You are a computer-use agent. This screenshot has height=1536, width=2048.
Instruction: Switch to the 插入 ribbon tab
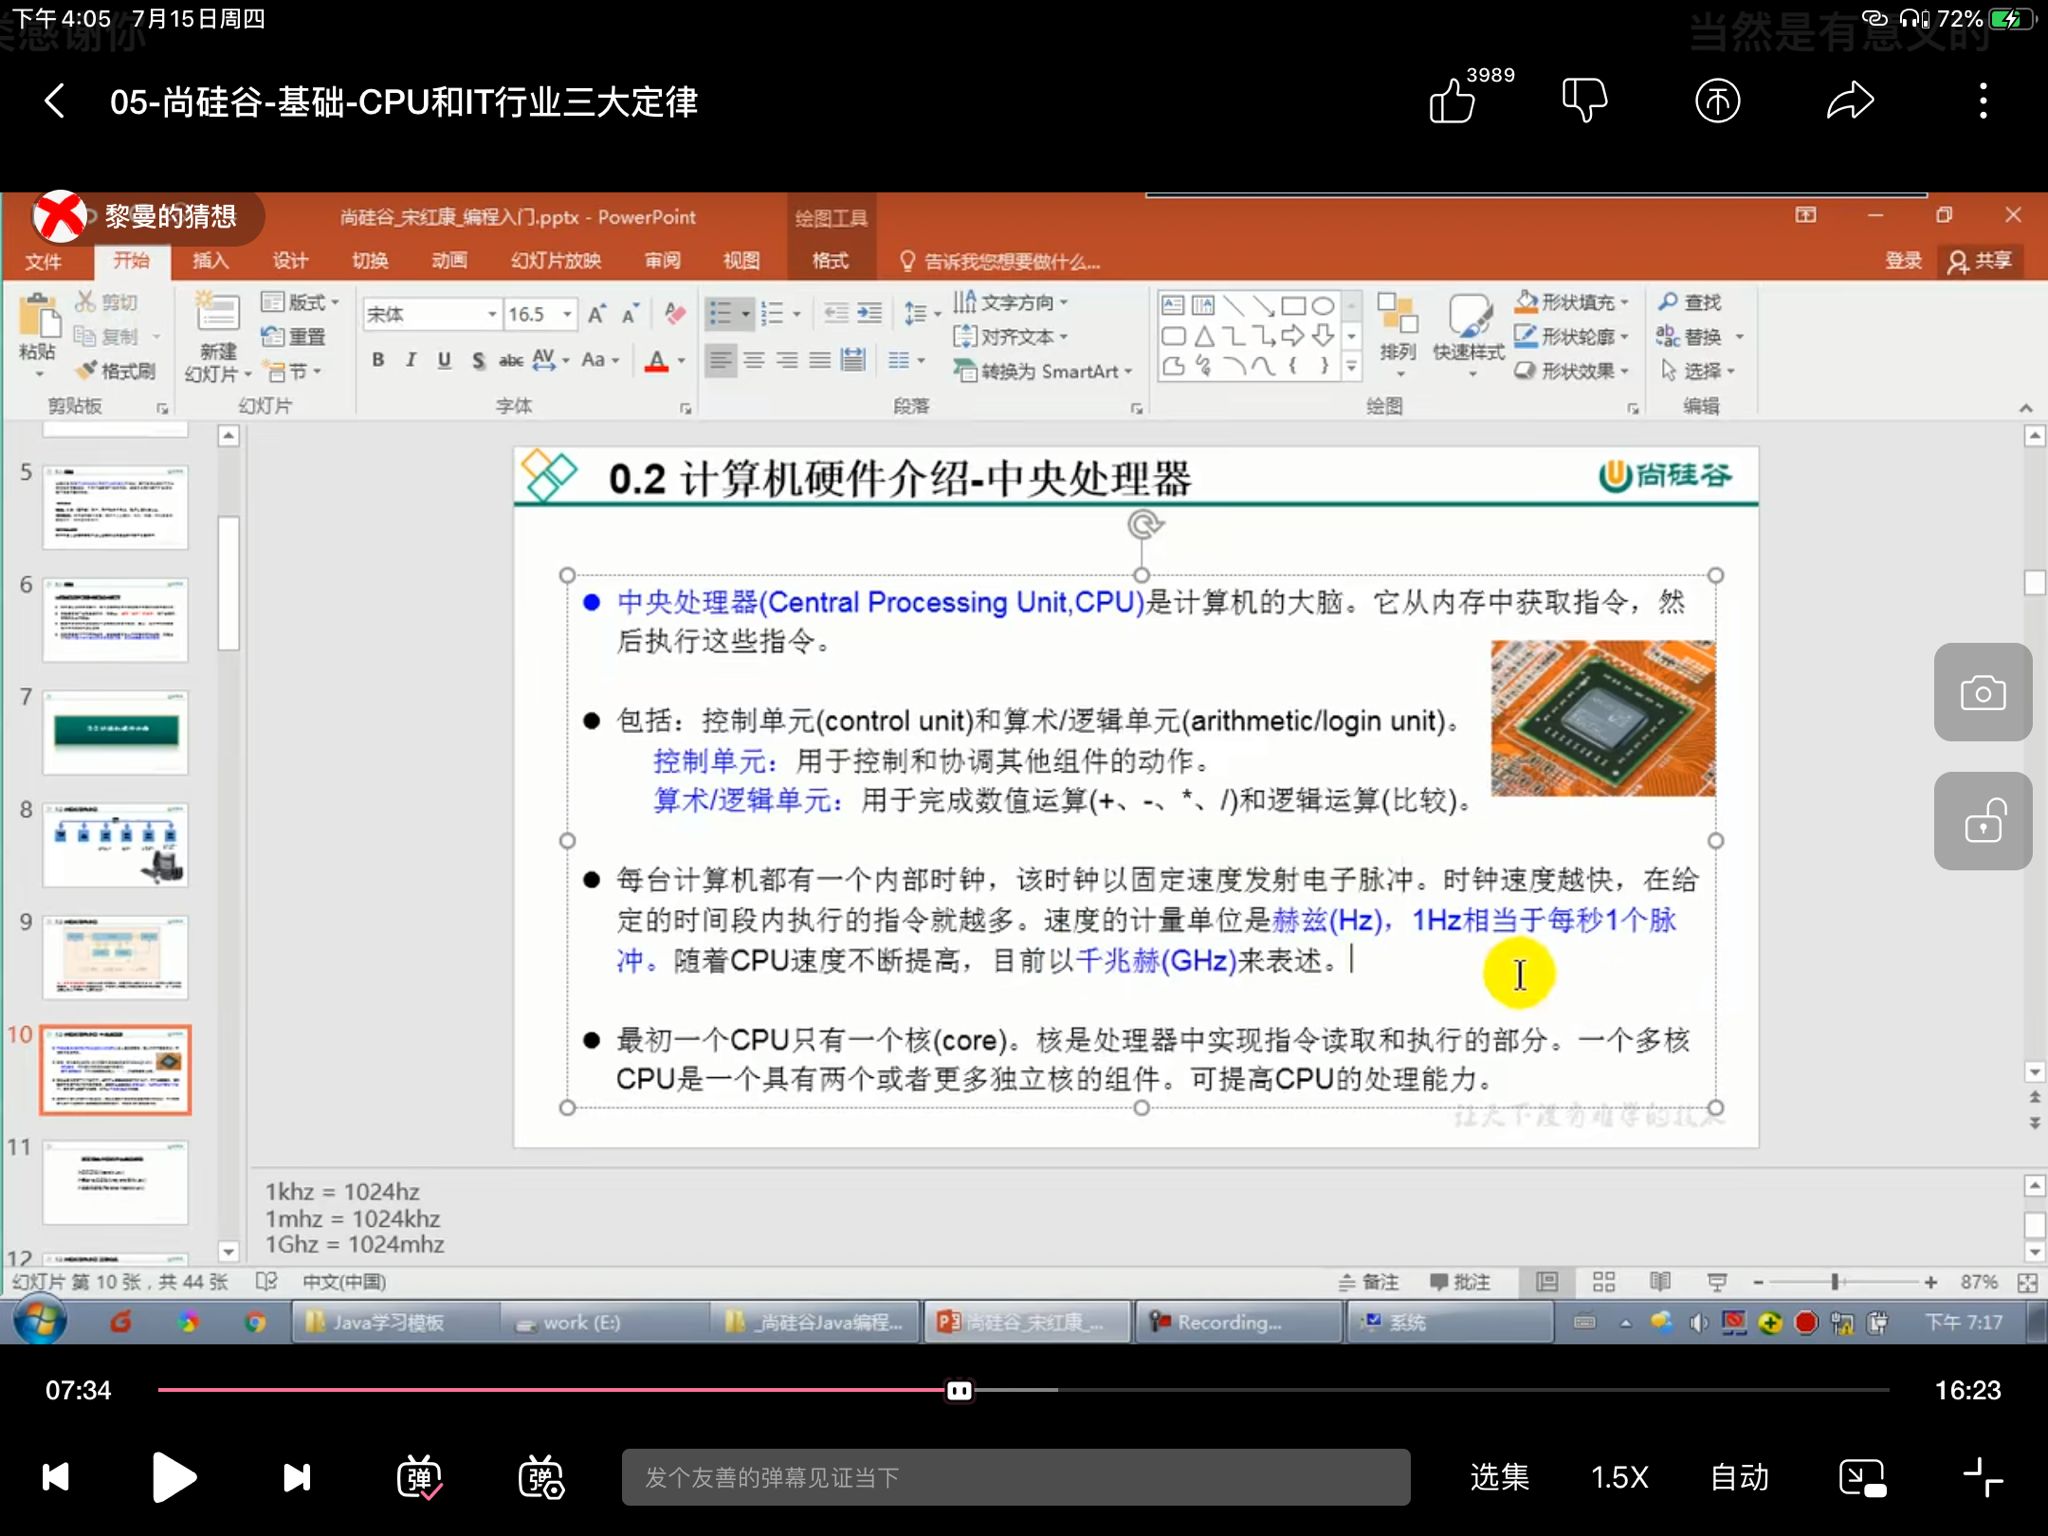coord(210,261)
